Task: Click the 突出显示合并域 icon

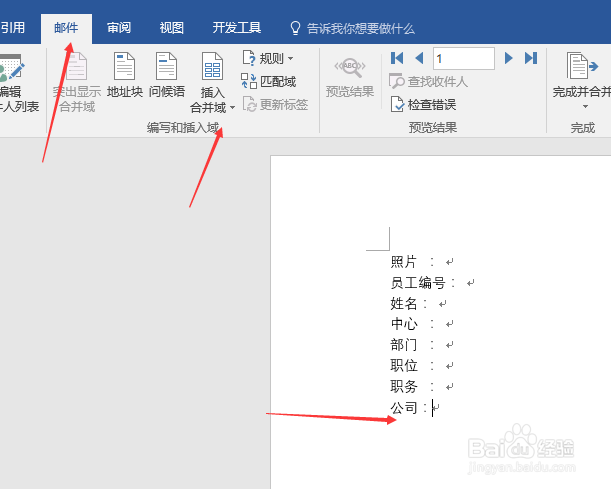Action: pyautogui.click(x=77, y=66)
